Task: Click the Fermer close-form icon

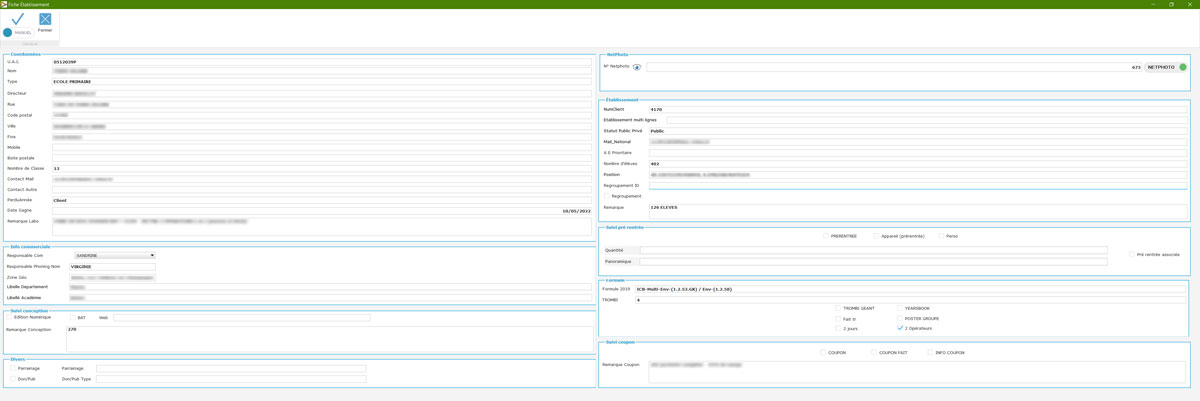Action: pyautogui.click(x=45, y=19)
